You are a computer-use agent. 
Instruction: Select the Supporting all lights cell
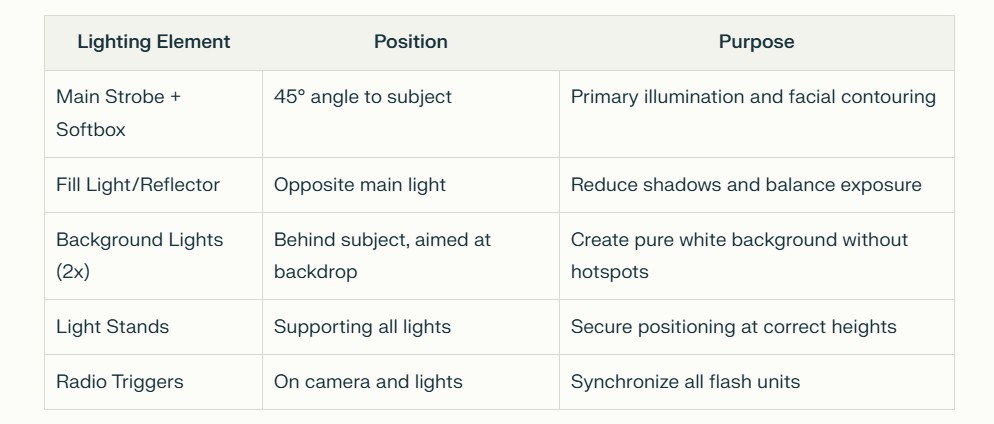411,327
